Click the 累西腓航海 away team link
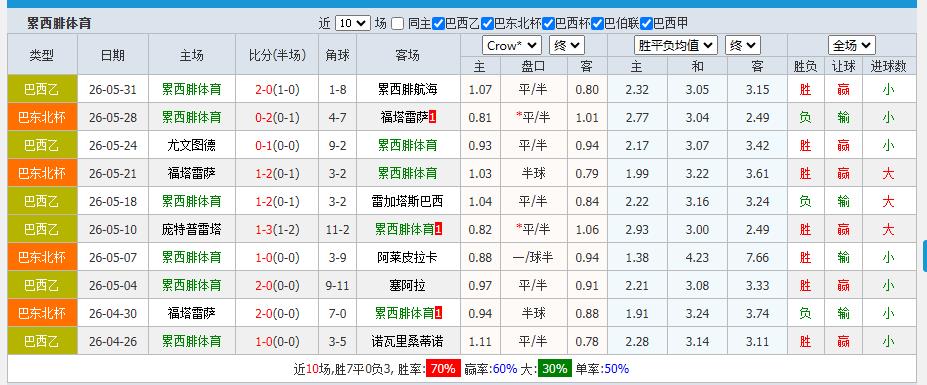Viewport: 927px width, 385px height. coord(408,89)
